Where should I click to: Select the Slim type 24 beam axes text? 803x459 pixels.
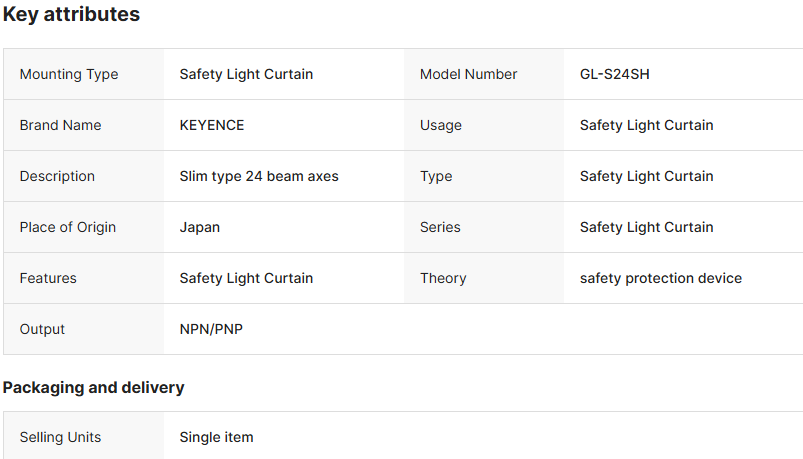[x=259, y=176]
